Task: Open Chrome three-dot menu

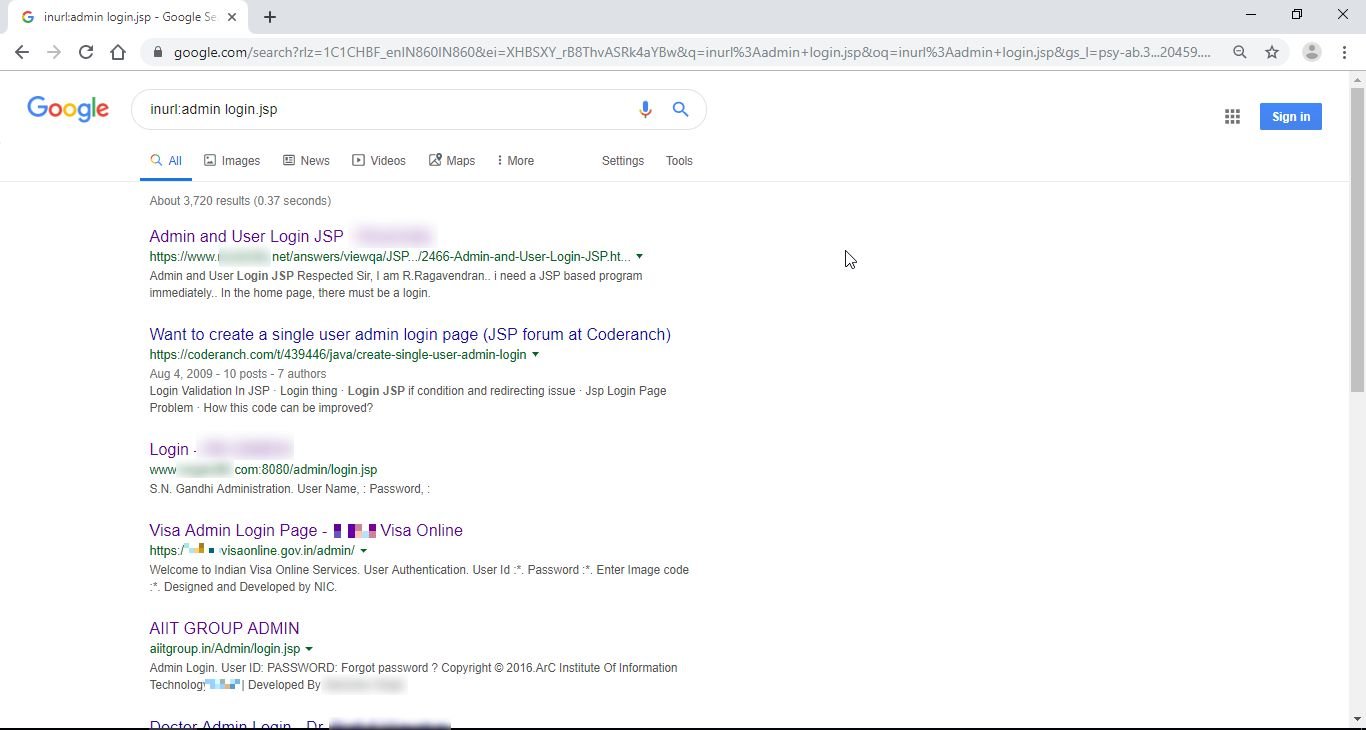Action: coord(1345,52)
